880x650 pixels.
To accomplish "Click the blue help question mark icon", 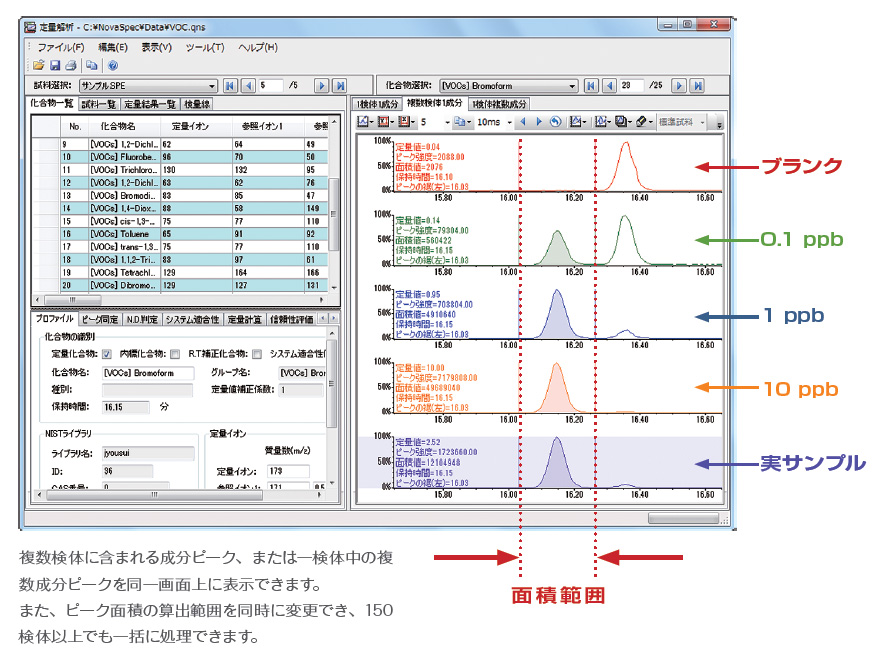I will coord(113,65).
